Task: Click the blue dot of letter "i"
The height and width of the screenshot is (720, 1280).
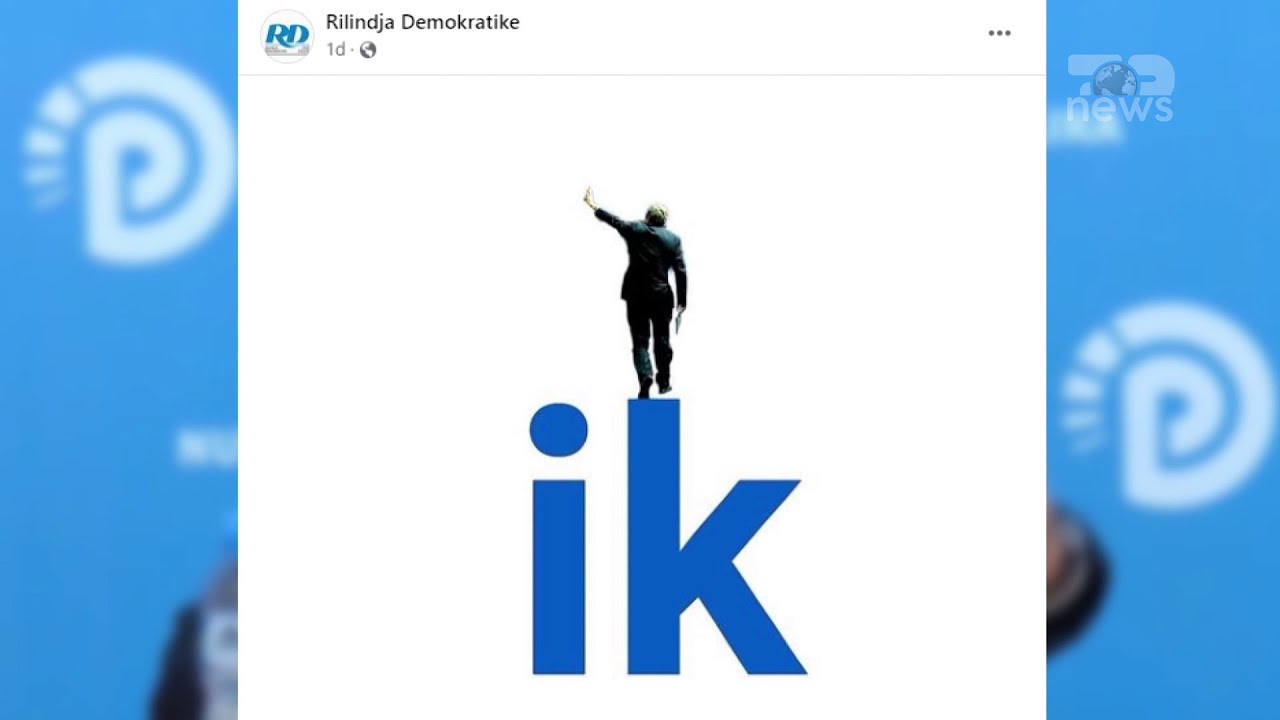Action: coord(558,429)
